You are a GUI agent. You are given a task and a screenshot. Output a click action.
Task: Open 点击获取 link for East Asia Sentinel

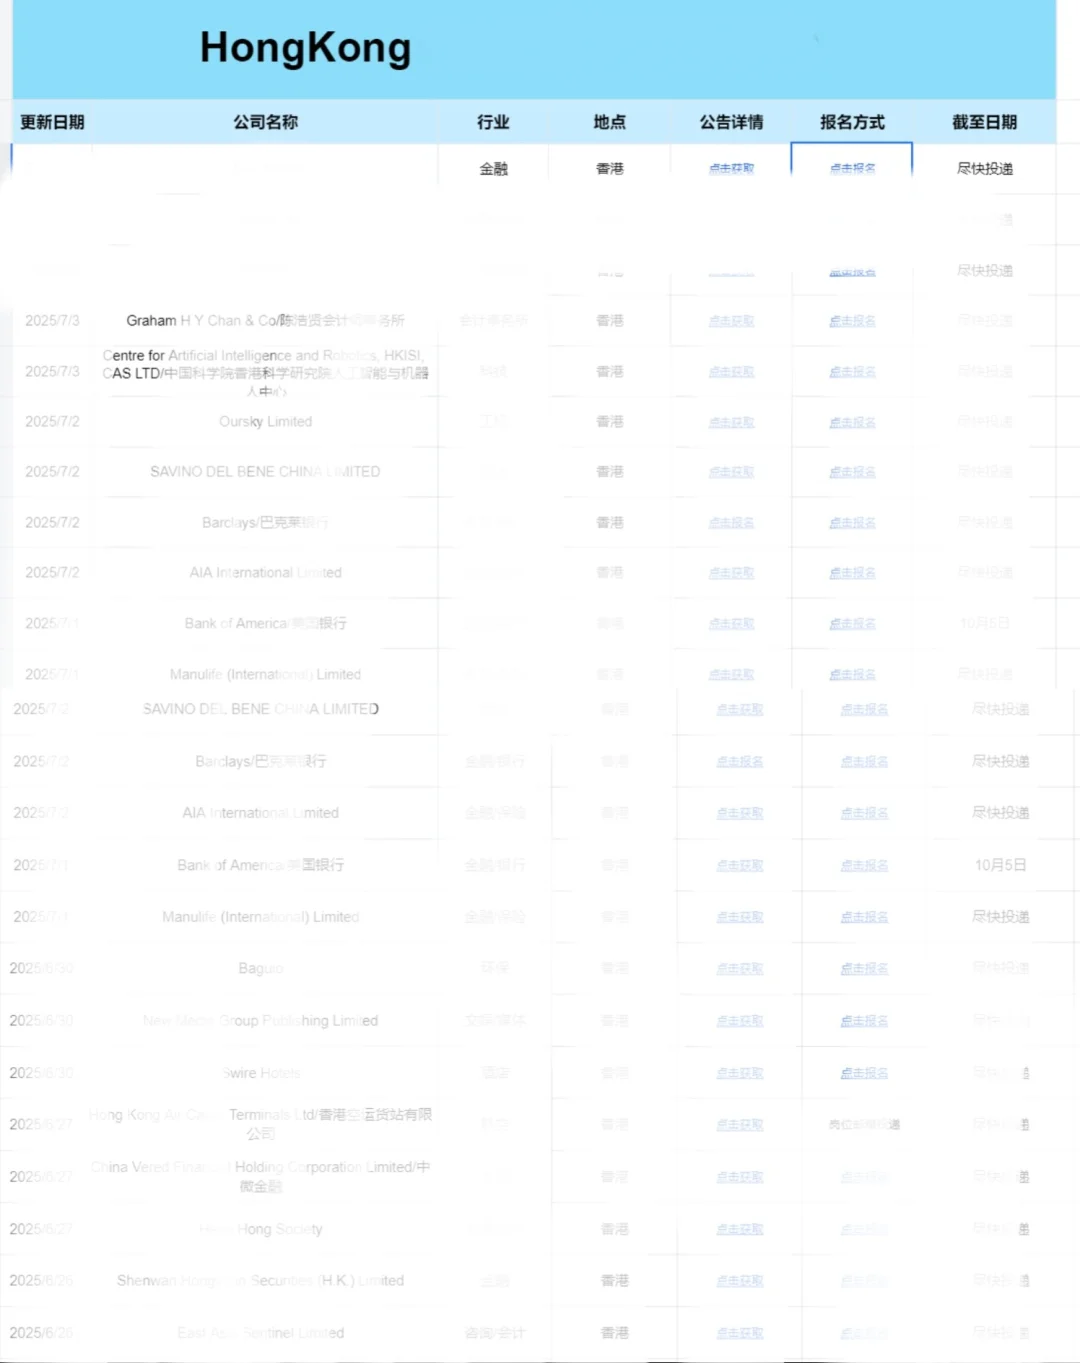pos(740,1333)
